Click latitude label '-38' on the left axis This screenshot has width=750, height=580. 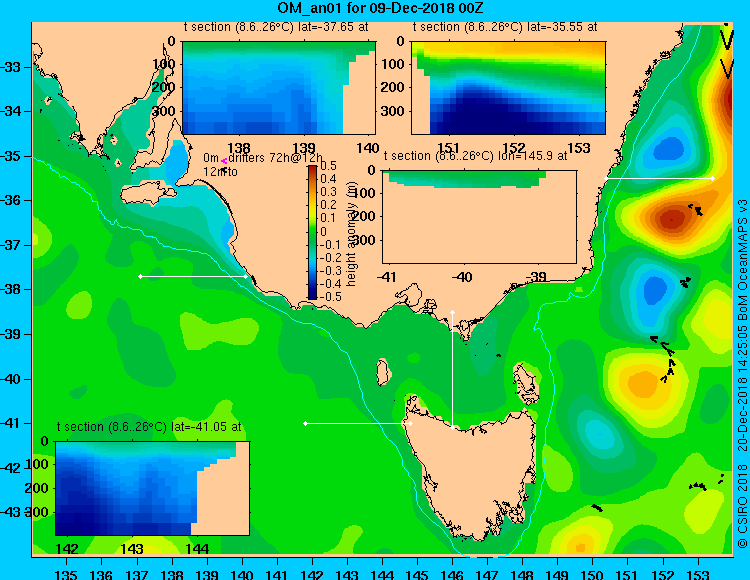pos(11,289)
